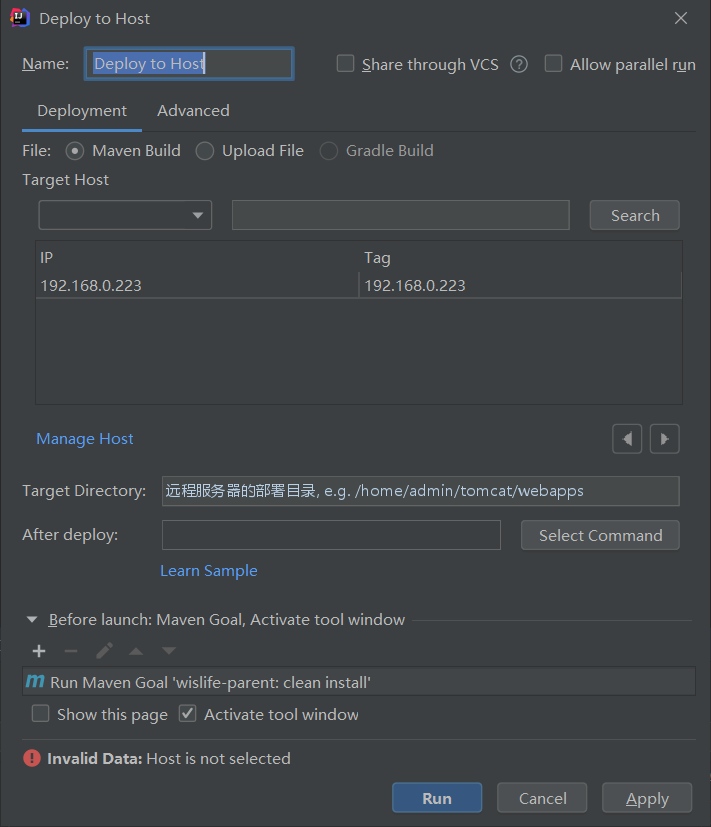711x827 pixels.
Task: Edit the Maven Goal launch task
Action: pyautogui.click(x=104, y=650)
